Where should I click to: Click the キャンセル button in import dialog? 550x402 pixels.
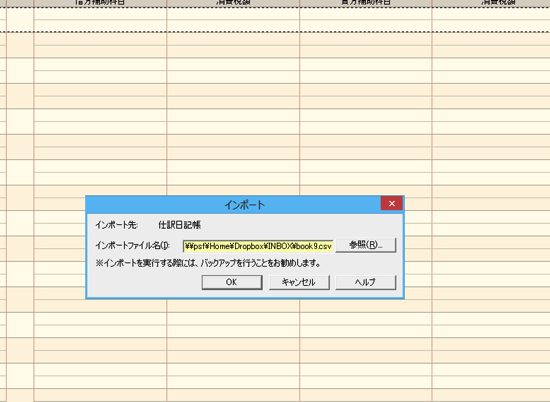tap(299, 282)
